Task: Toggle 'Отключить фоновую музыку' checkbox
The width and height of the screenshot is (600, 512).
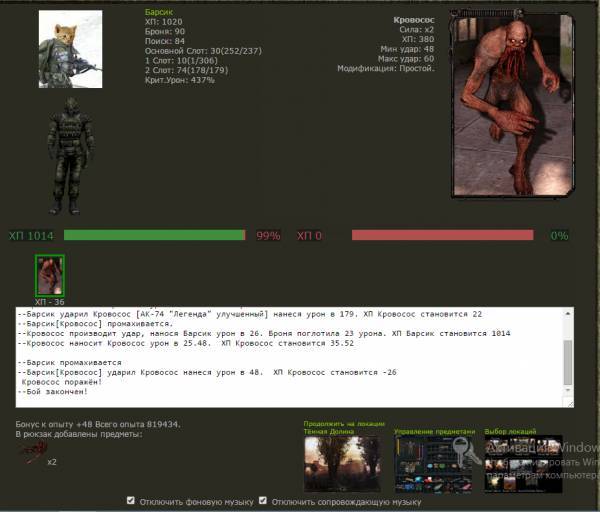Action: [x=132, y=501]
